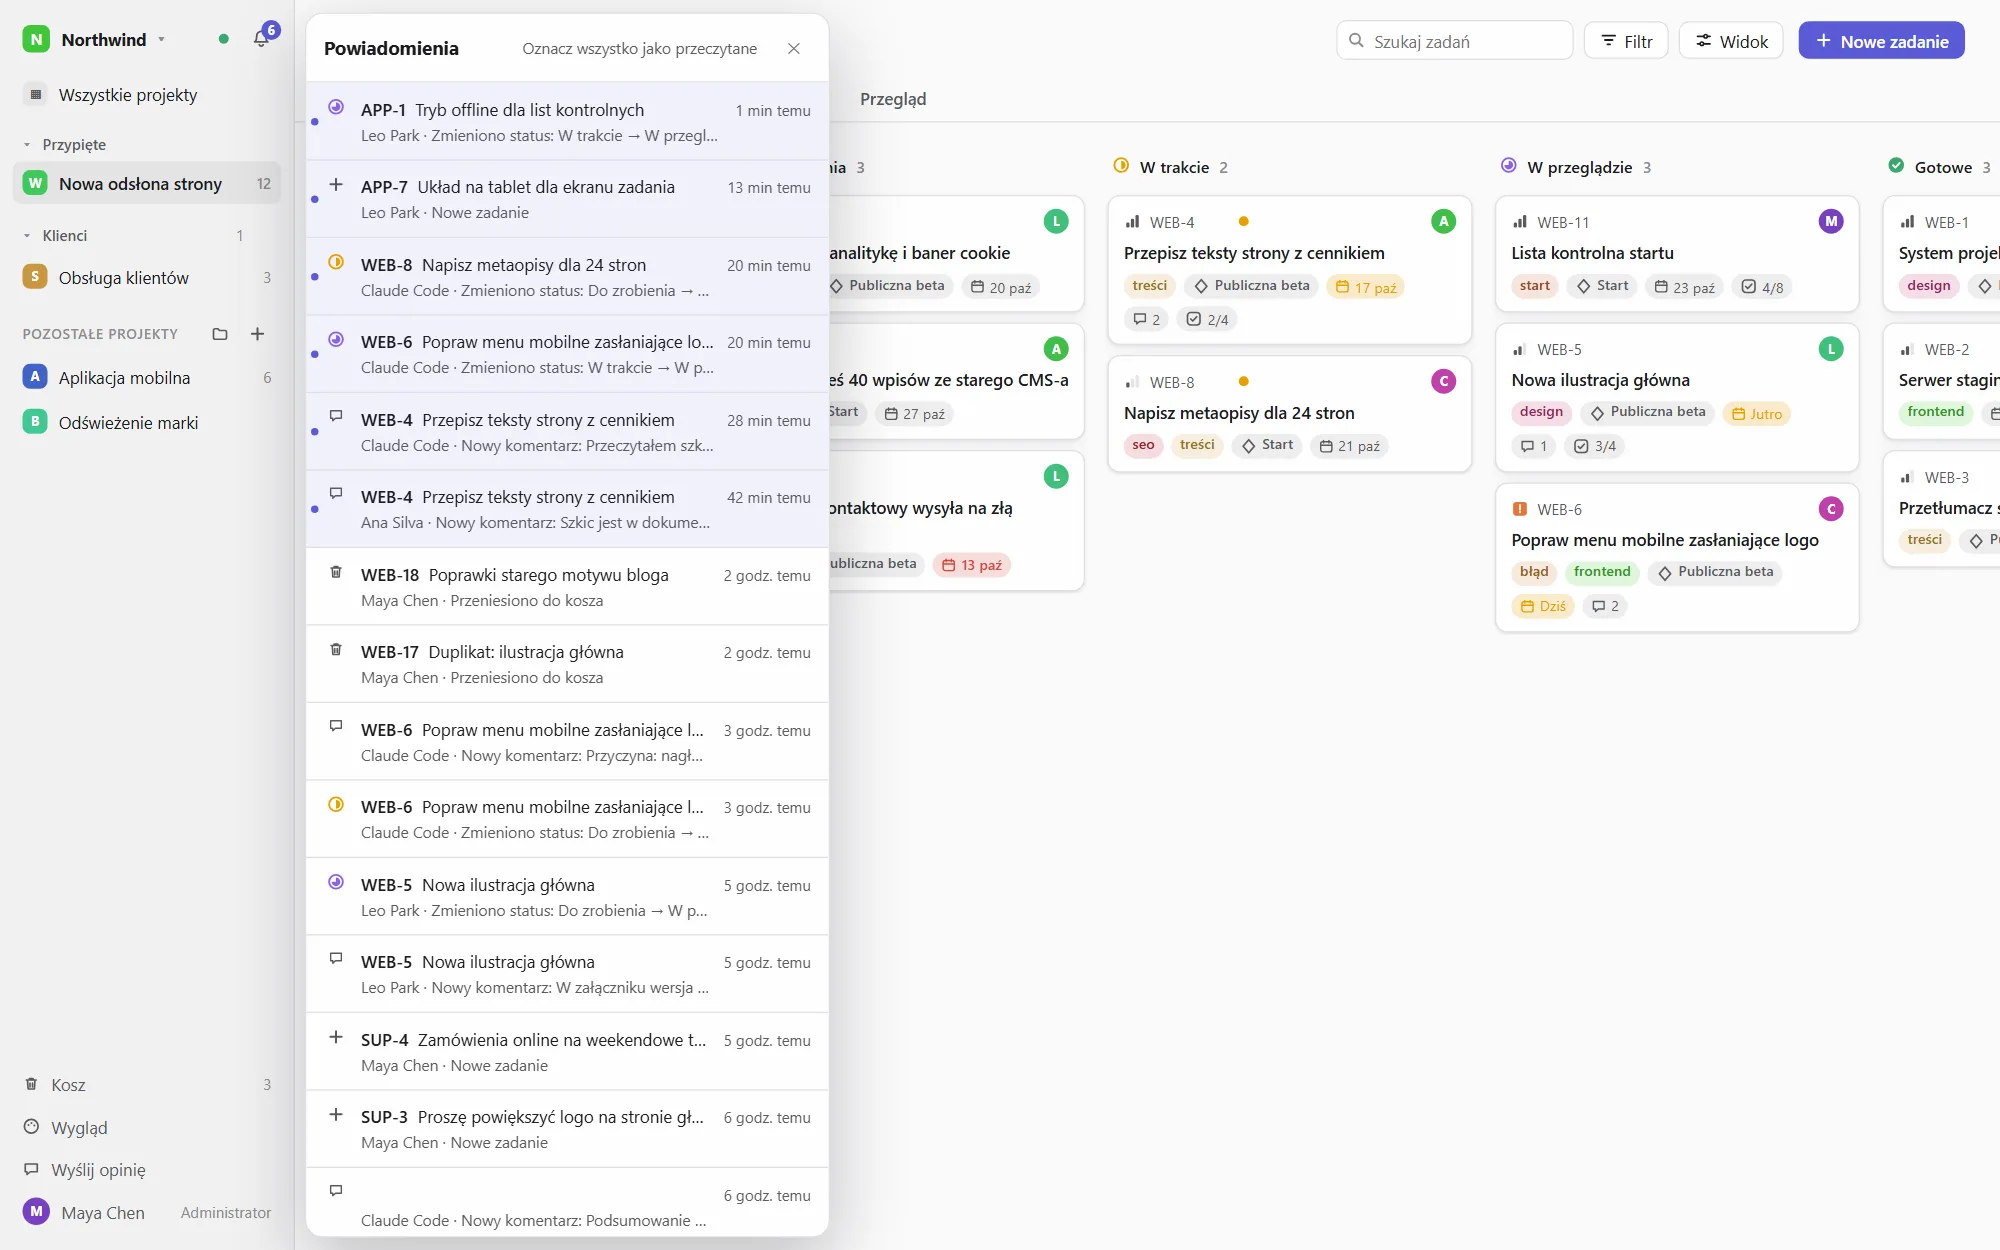Screen dimensions: 2000x1250
Task: Add project with plus icon beside Pozostałe projekty
Action: tap(258, 334)
